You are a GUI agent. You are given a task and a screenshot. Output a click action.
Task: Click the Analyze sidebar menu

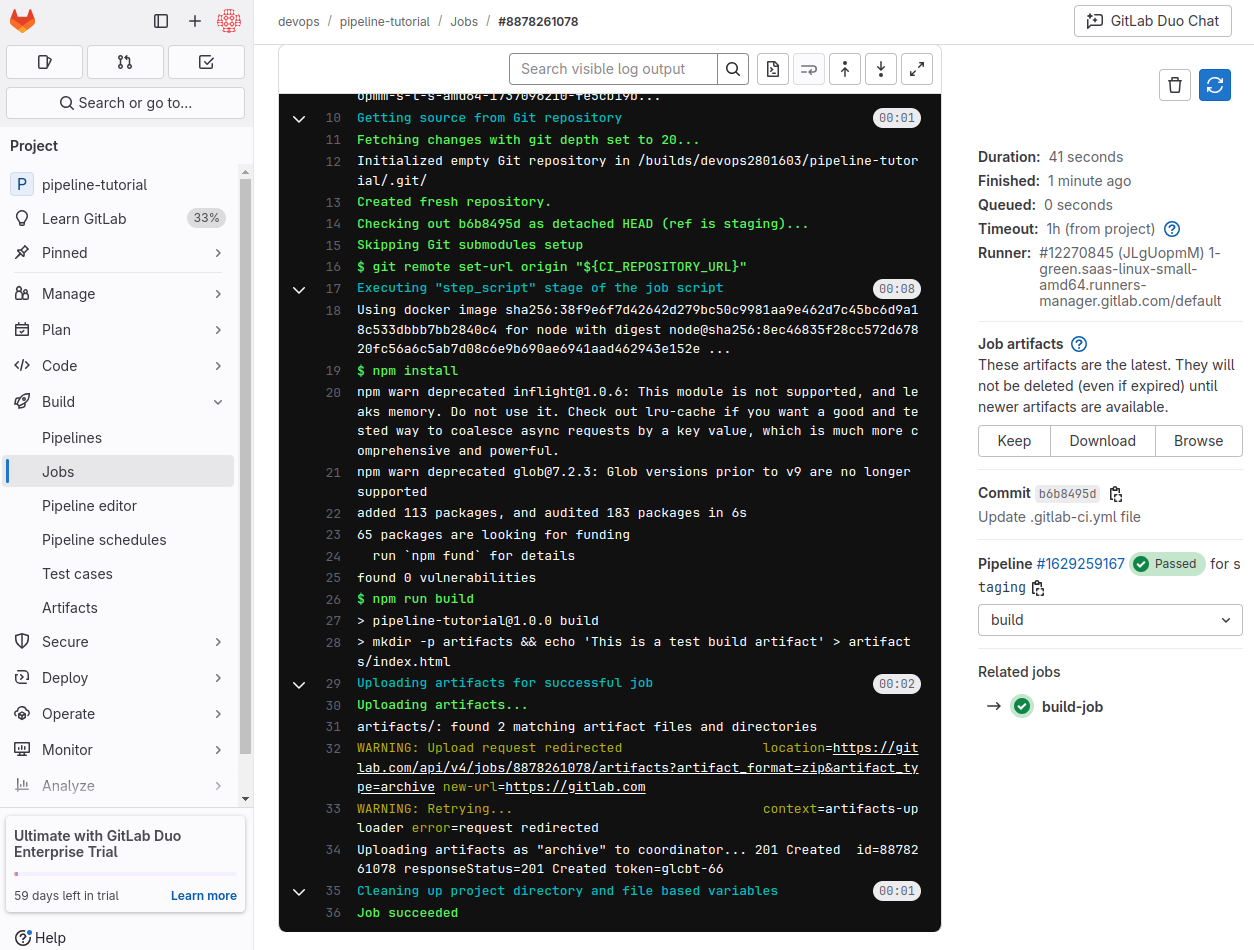click(x=120, y=786)
